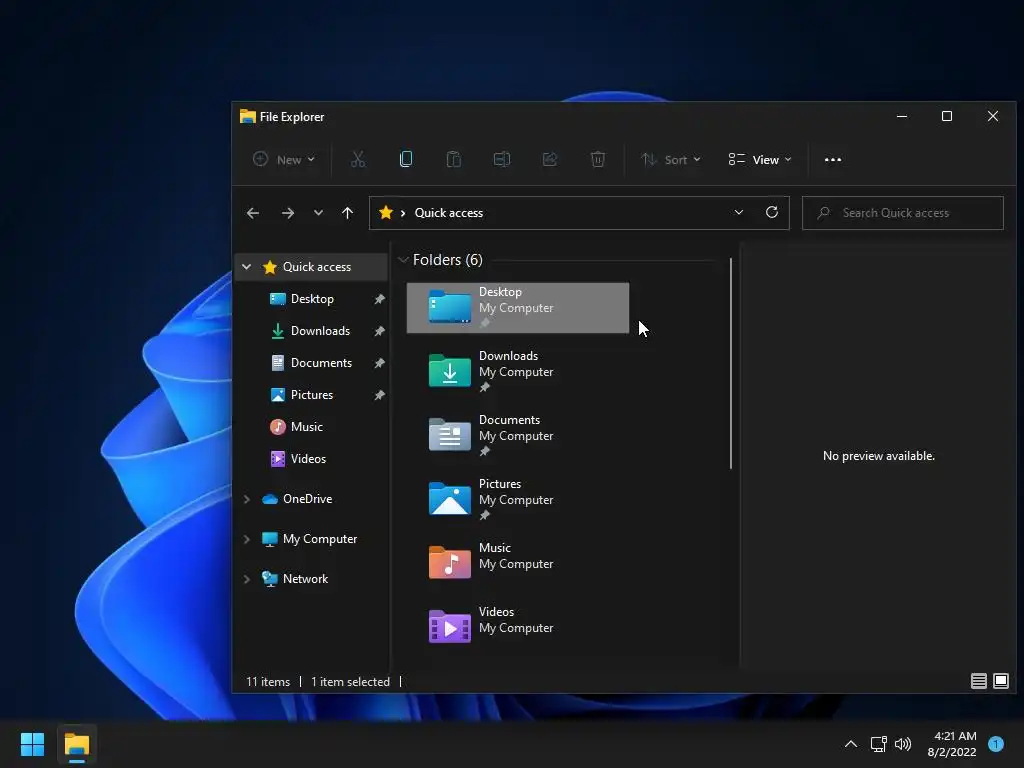1024x768 pixels.
Task: Open the New dropdown menu
Action: click(284, 159)
